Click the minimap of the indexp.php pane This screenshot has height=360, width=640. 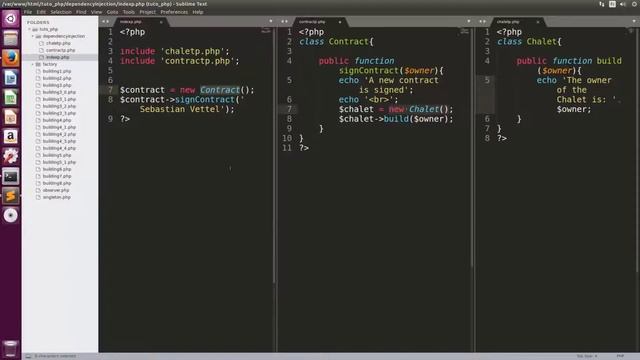(266, 31)
